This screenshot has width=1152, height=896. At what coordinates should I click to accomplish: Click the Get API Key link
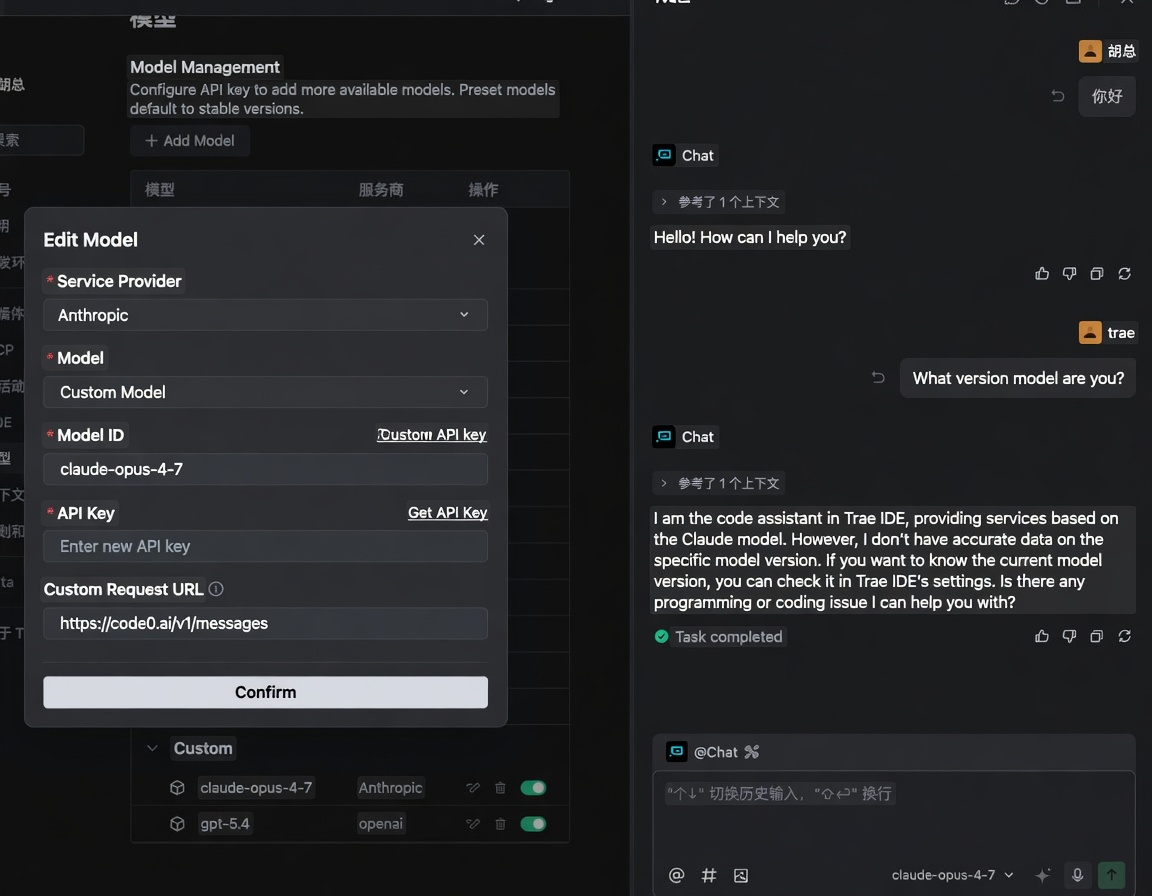(x=447, y=513)
